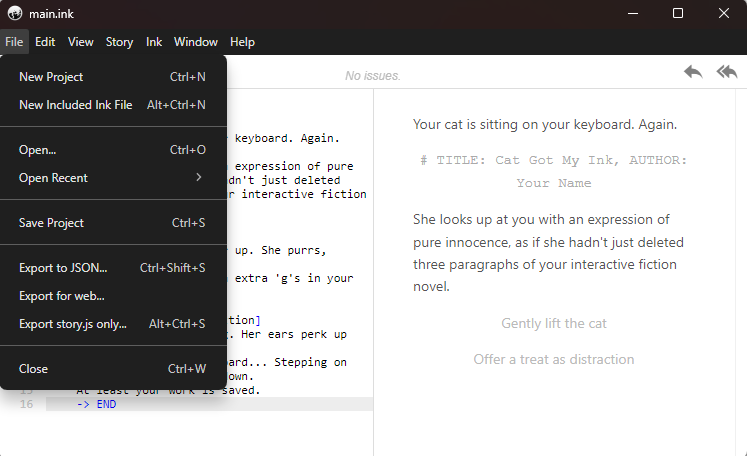
Task: Click preview text Your cat is sitting
Action: (x=545, y=124)
